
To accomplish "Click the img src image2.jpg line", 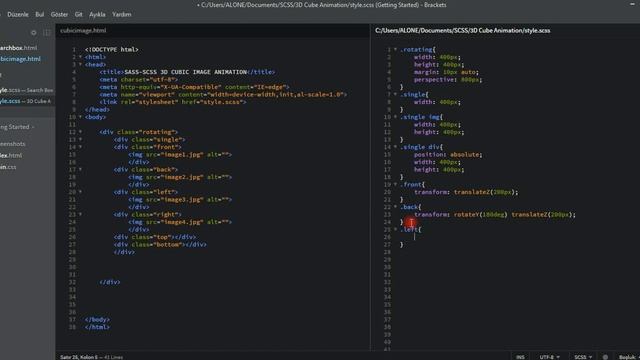I will coord(180,177).
